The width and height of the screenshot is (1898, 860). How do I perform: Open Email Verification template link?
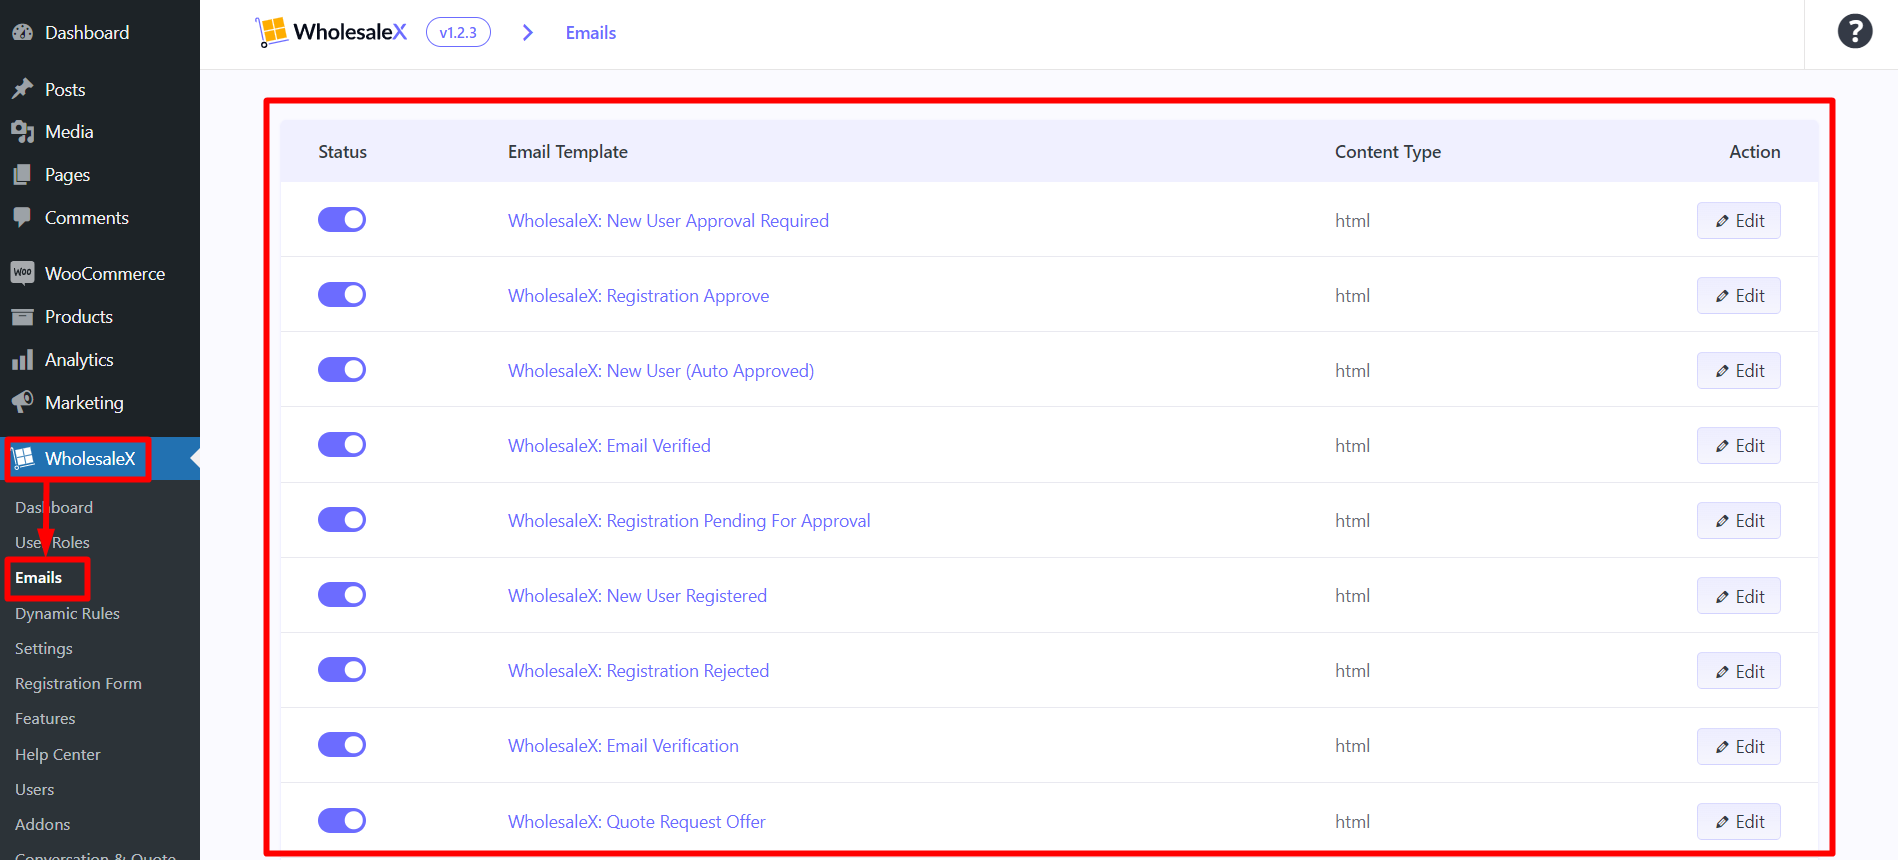(623, 745)
